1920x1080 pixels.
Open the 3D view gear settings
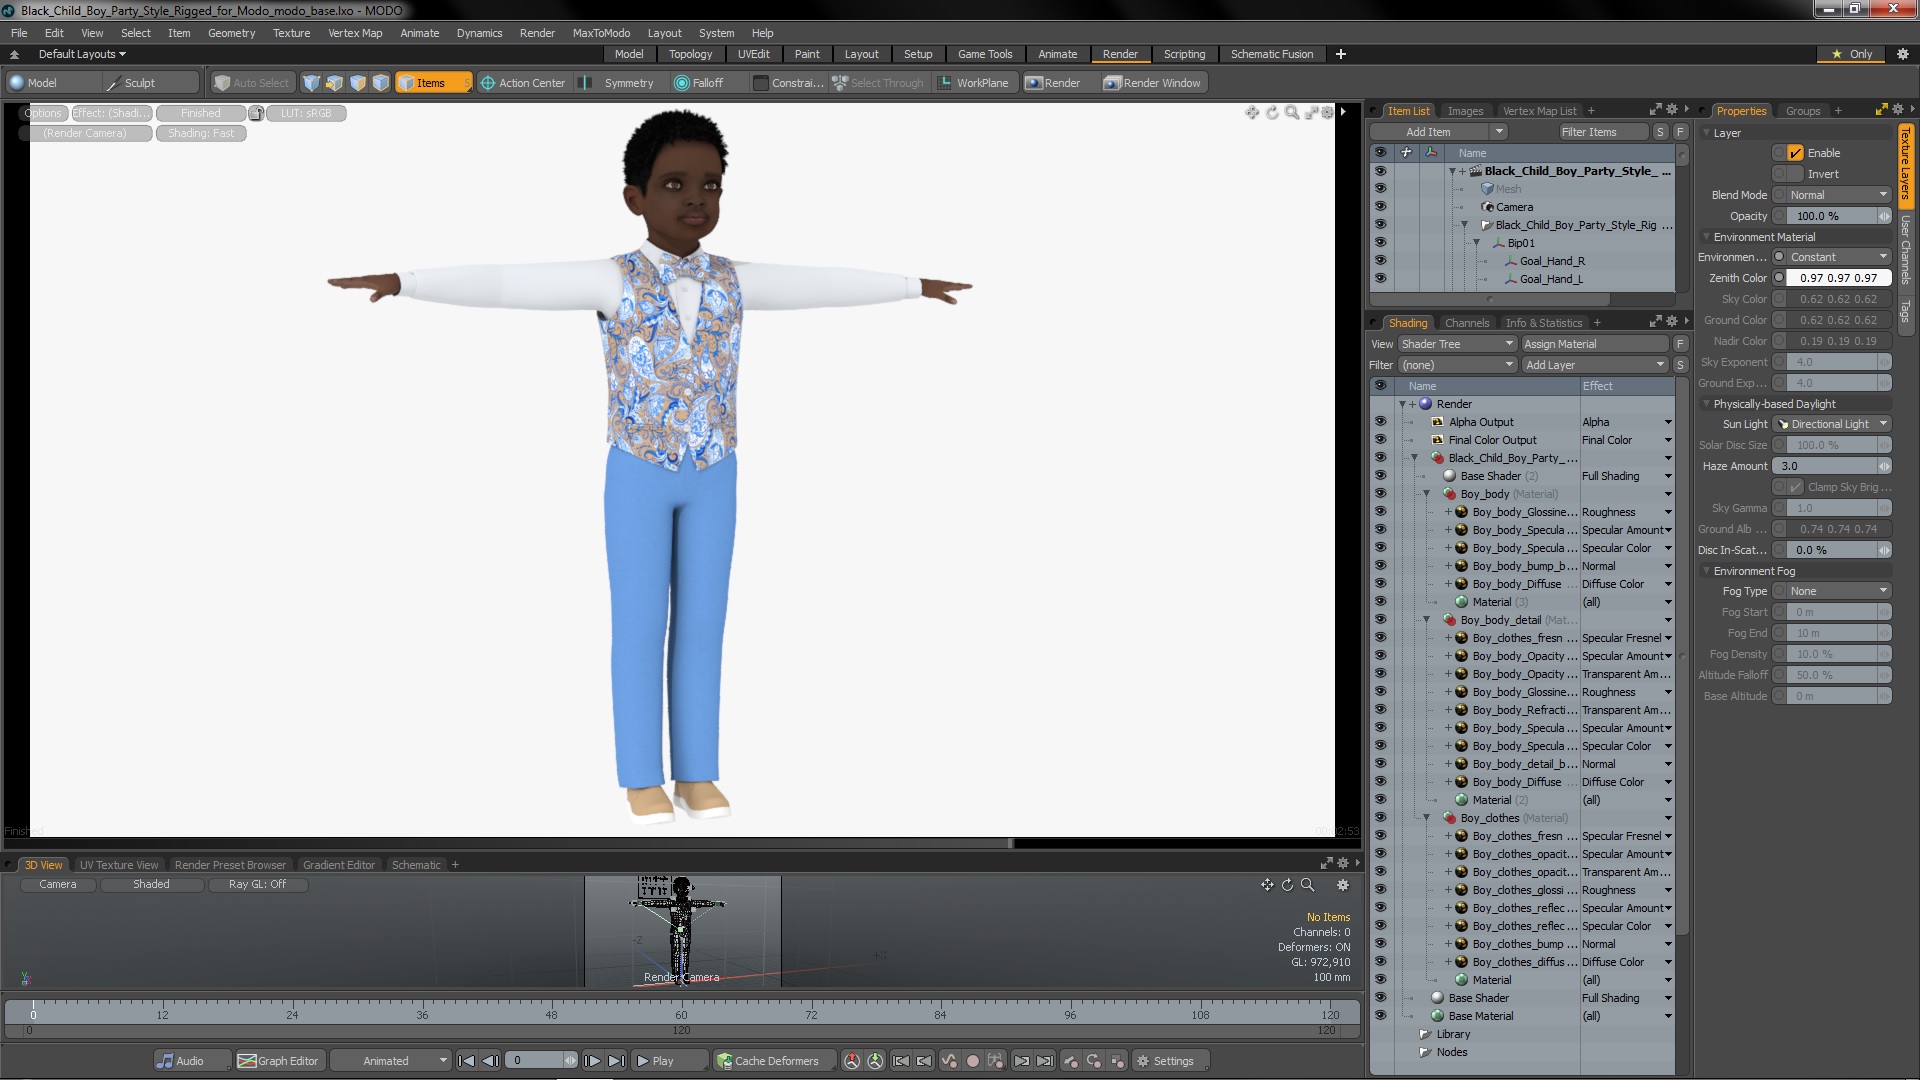pos(1343,885)
